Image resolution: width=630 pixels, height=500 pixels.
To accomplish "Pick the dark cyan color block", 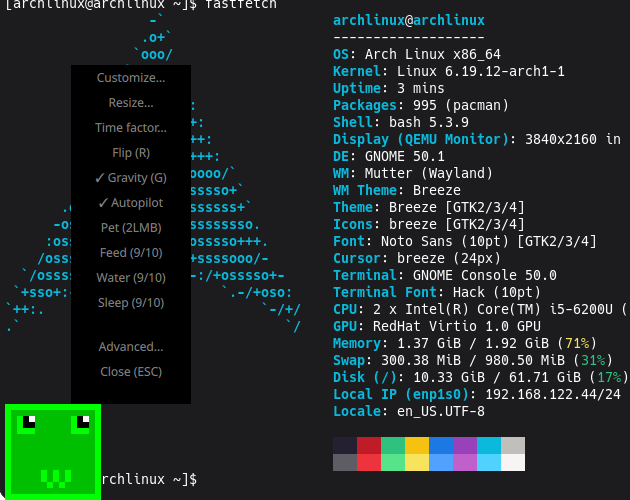I will tap(489, 445).
